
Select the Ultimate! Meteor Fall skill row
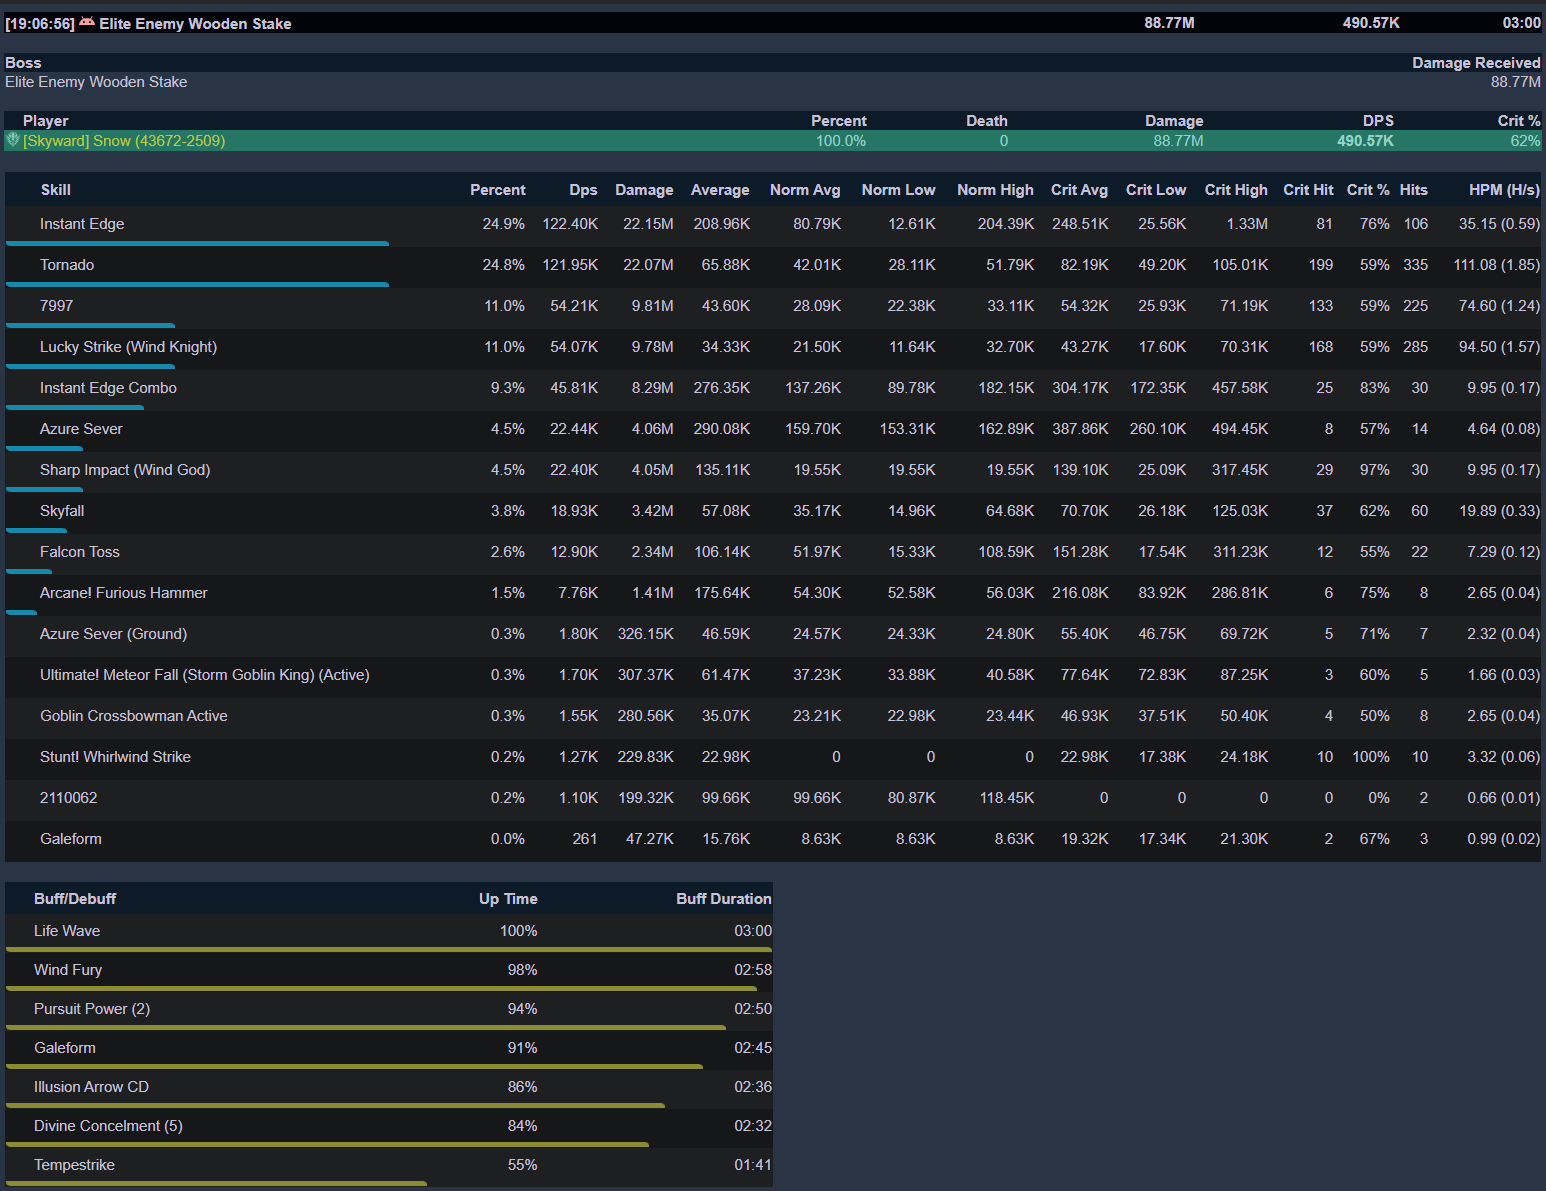point(204,675)
